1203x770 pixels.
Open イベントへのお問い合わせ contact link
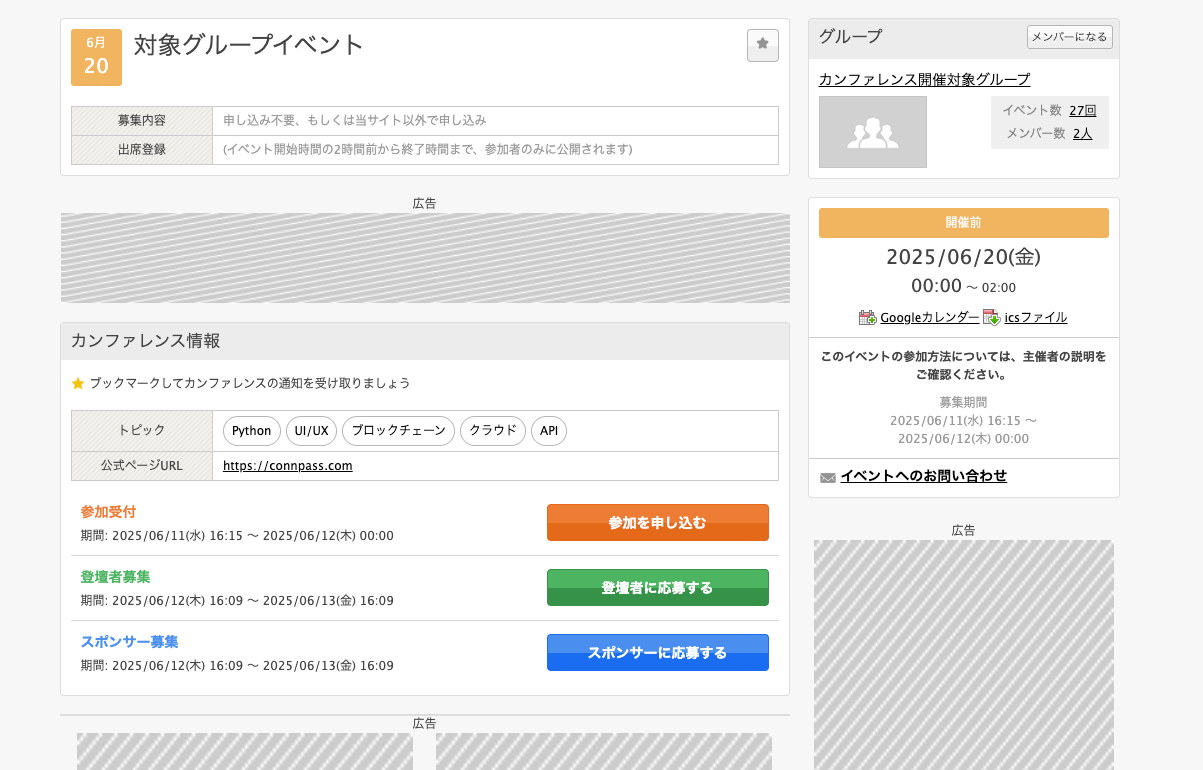[x=921, y=476]
